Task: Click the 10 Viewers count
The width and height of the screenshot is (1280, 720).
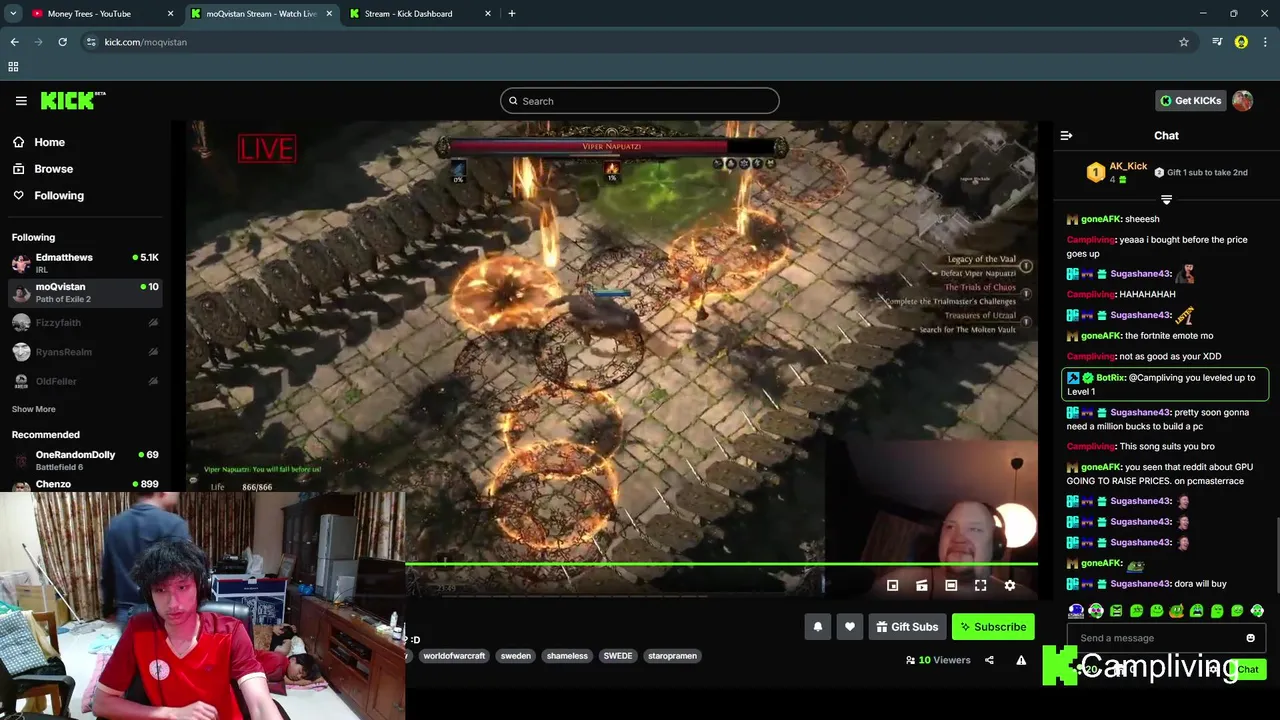Action: click(x=938, y=660)
